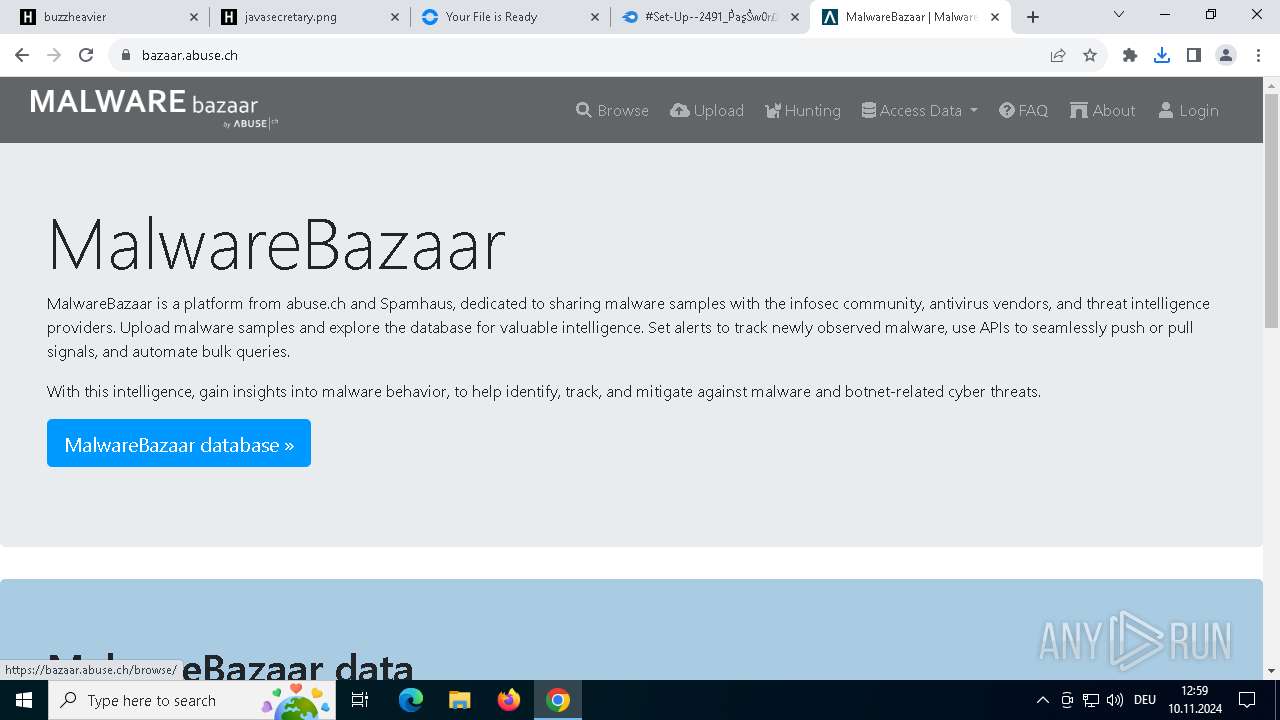Share this page icon

pos(1058,55)
